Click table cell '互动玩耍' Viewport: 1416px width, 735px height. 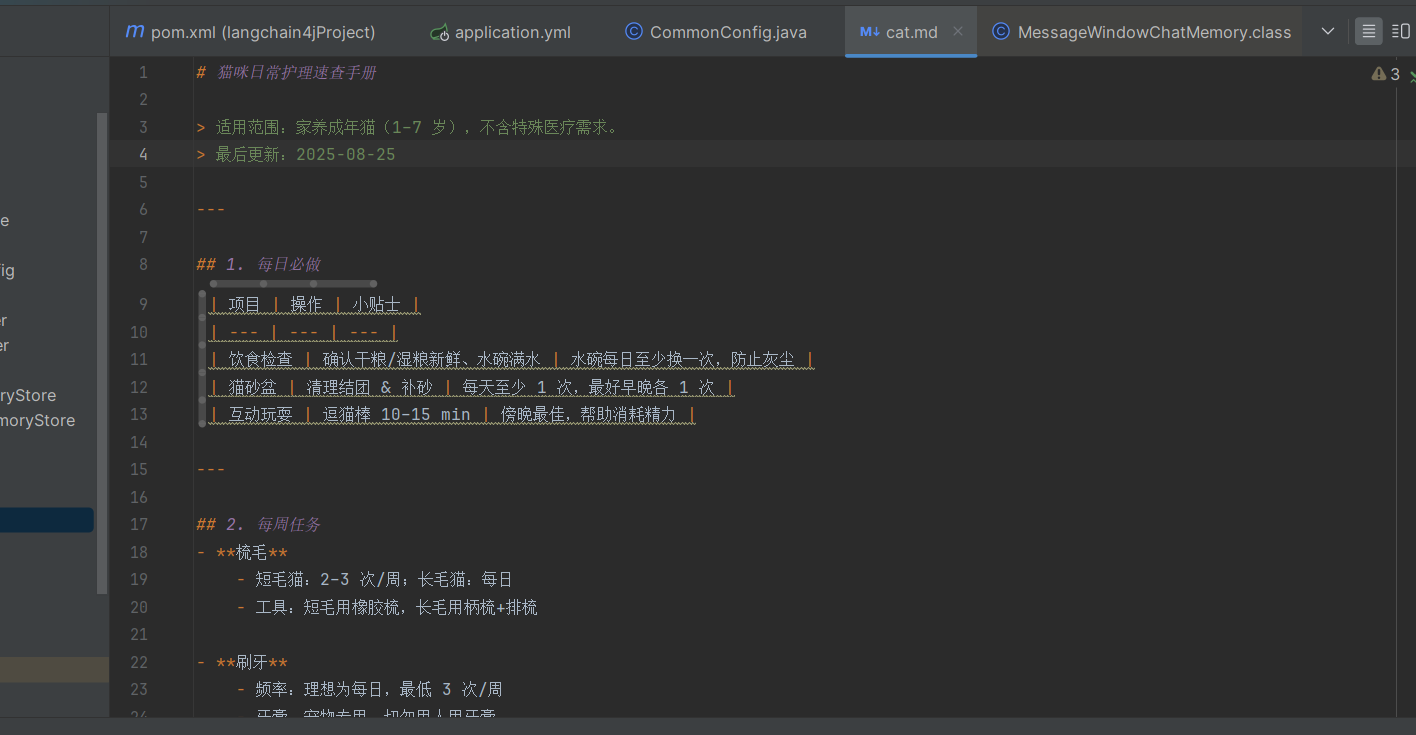pos(261,414)
